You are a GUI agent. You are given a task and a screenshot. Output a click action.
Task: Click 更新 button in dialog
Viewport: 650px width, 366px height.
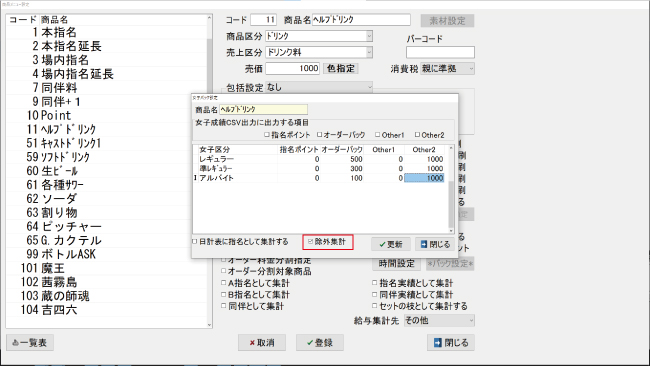click(x=390, y=244)
